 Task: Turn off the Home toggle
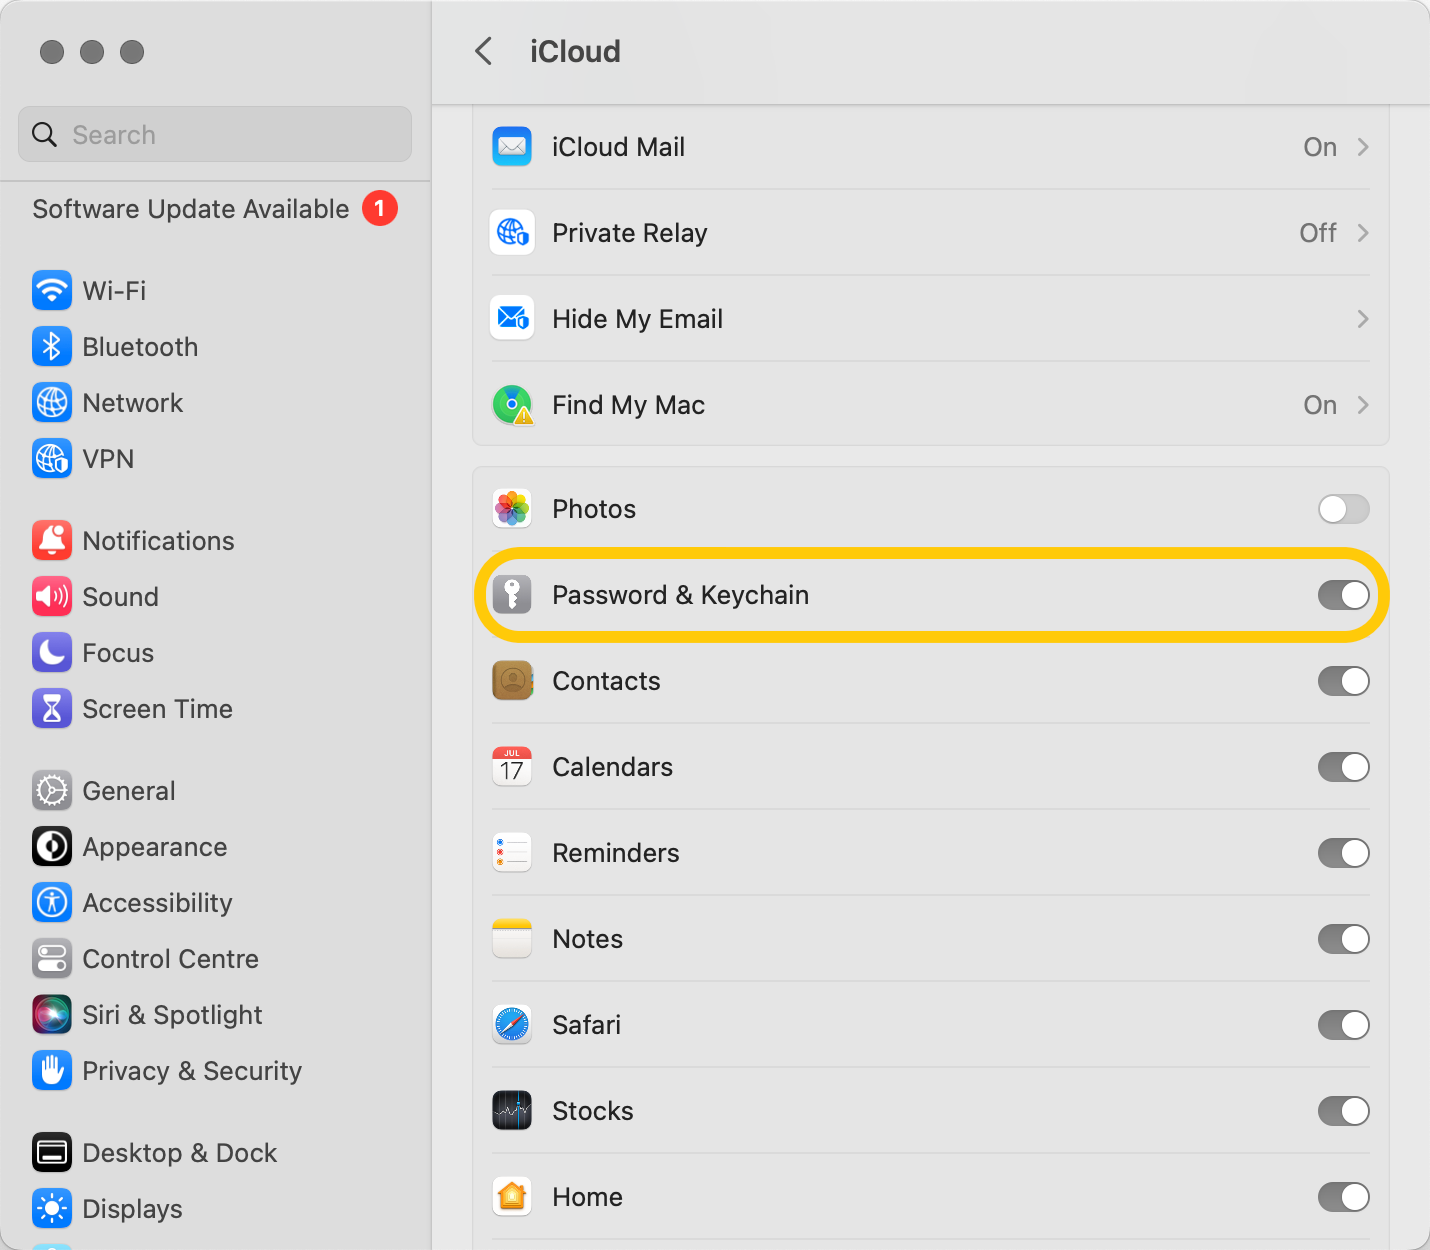click(1343, 1197)
